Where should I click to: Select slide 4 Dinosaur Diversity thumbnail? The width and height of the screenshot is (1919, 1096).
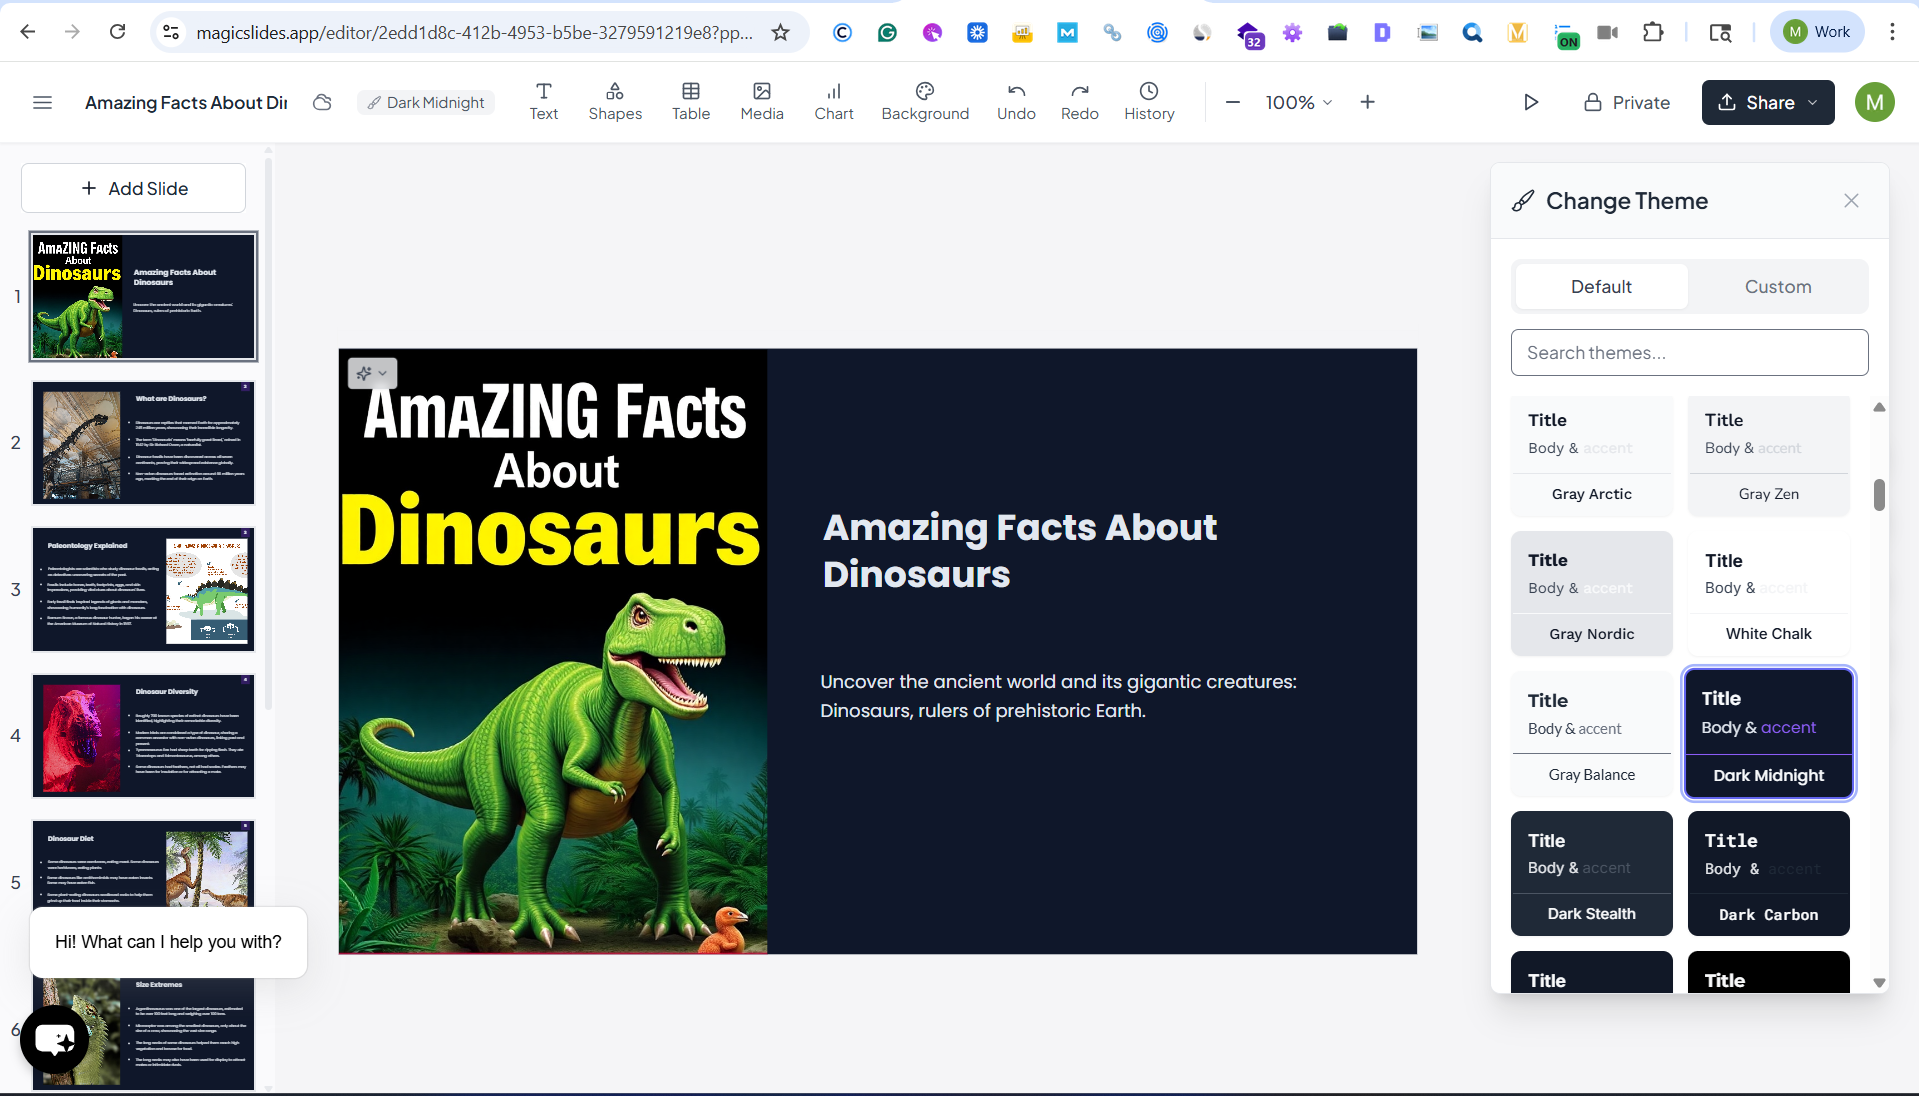point(143,736)
